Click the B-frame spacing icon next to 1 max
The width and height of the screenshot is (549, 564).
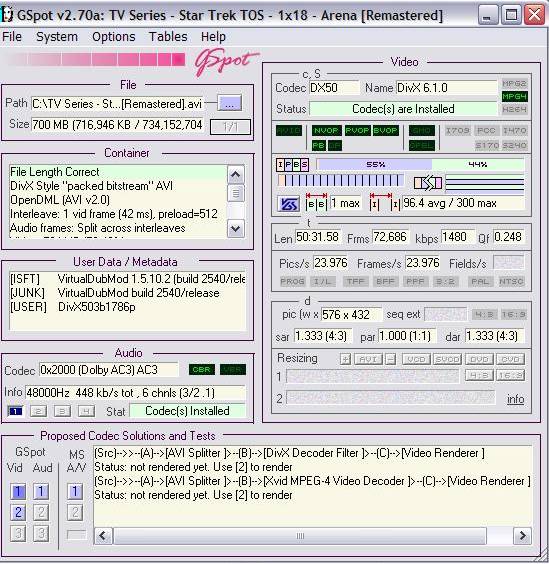(x=316, y=202)
